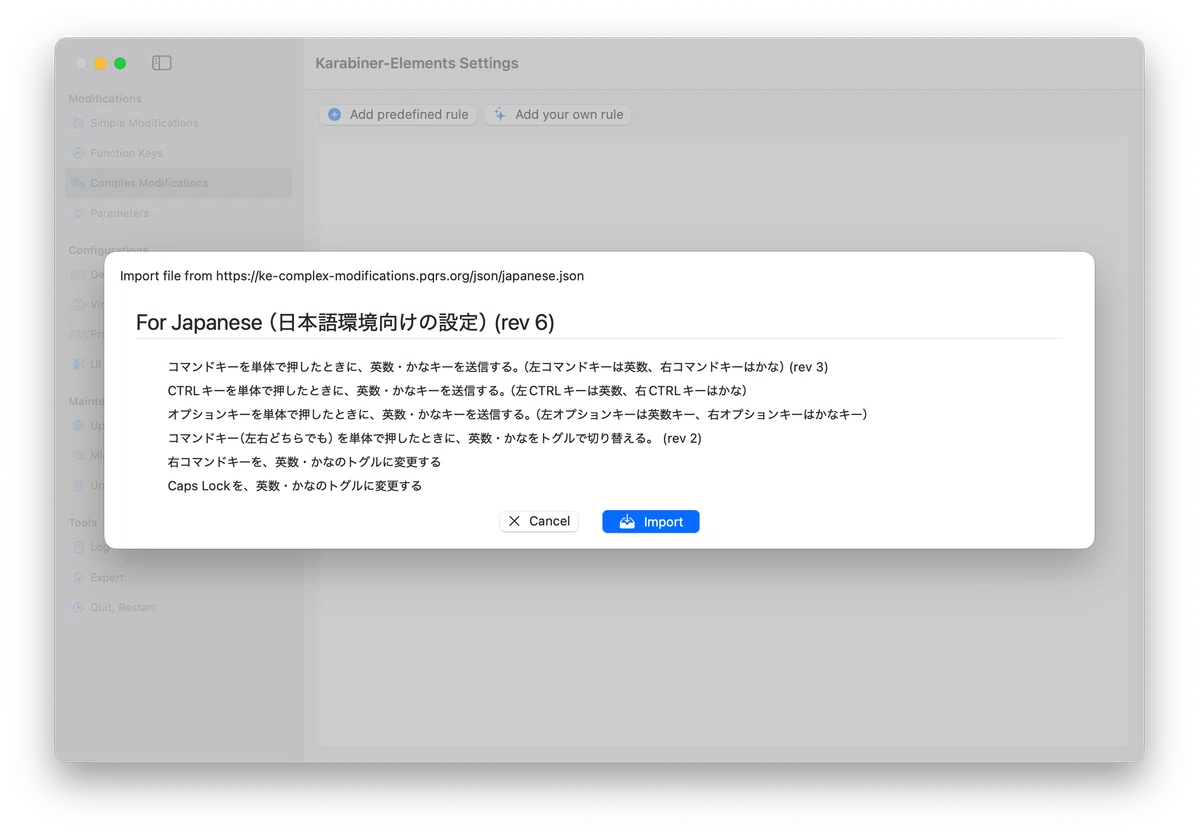Open Simple Modifications in the sidebar
The height and width of the screenshot is (836, 1200).
(x=178, y=123)
